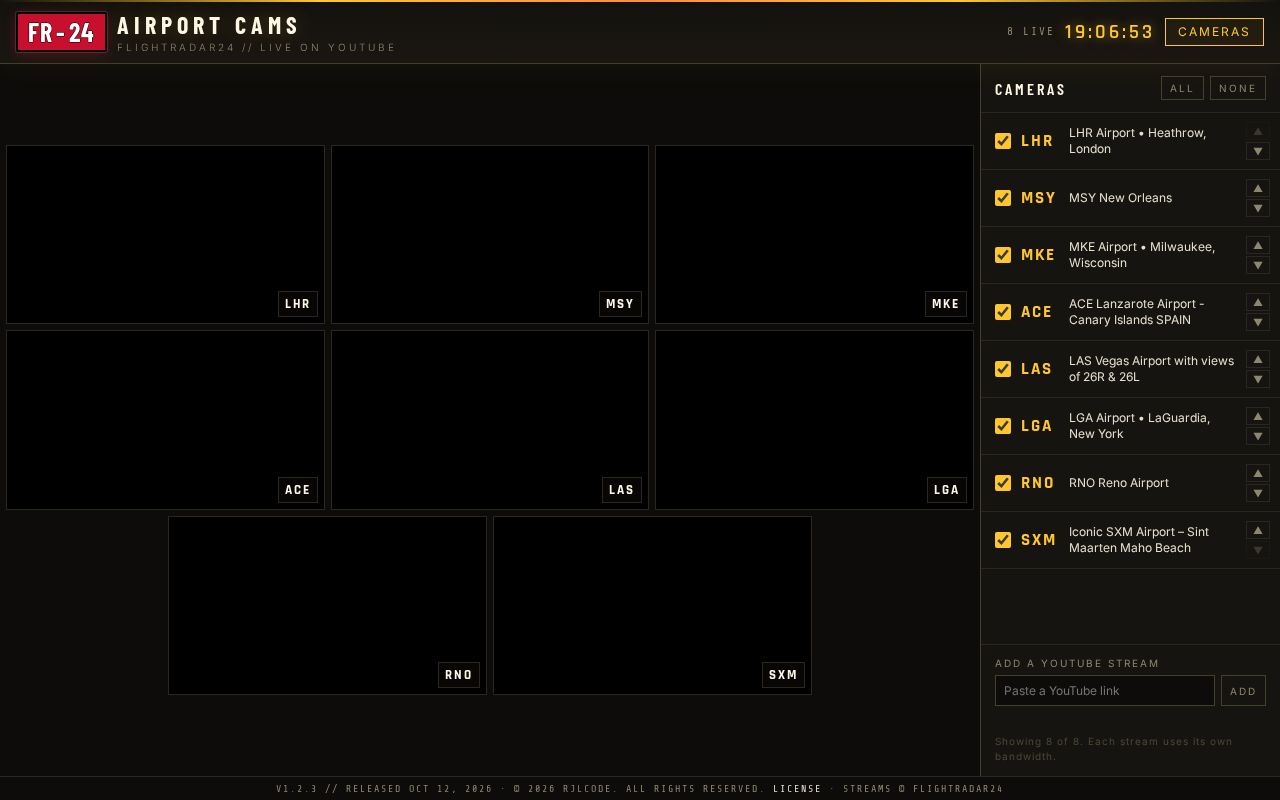1280x800 pixels.
Task: Click the MKE video stream tile
Action: point(814,234)
